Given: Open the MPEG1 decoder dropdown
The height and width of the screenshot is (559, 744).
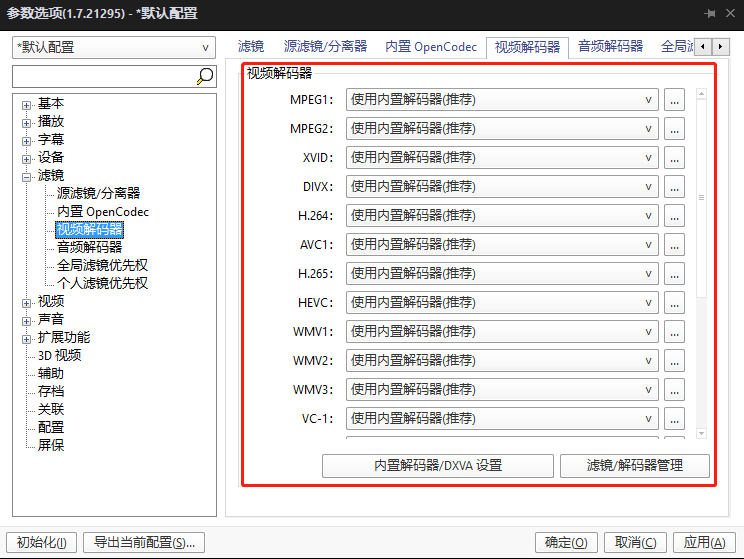Looking at the screenshot, I should pos(502,100).
